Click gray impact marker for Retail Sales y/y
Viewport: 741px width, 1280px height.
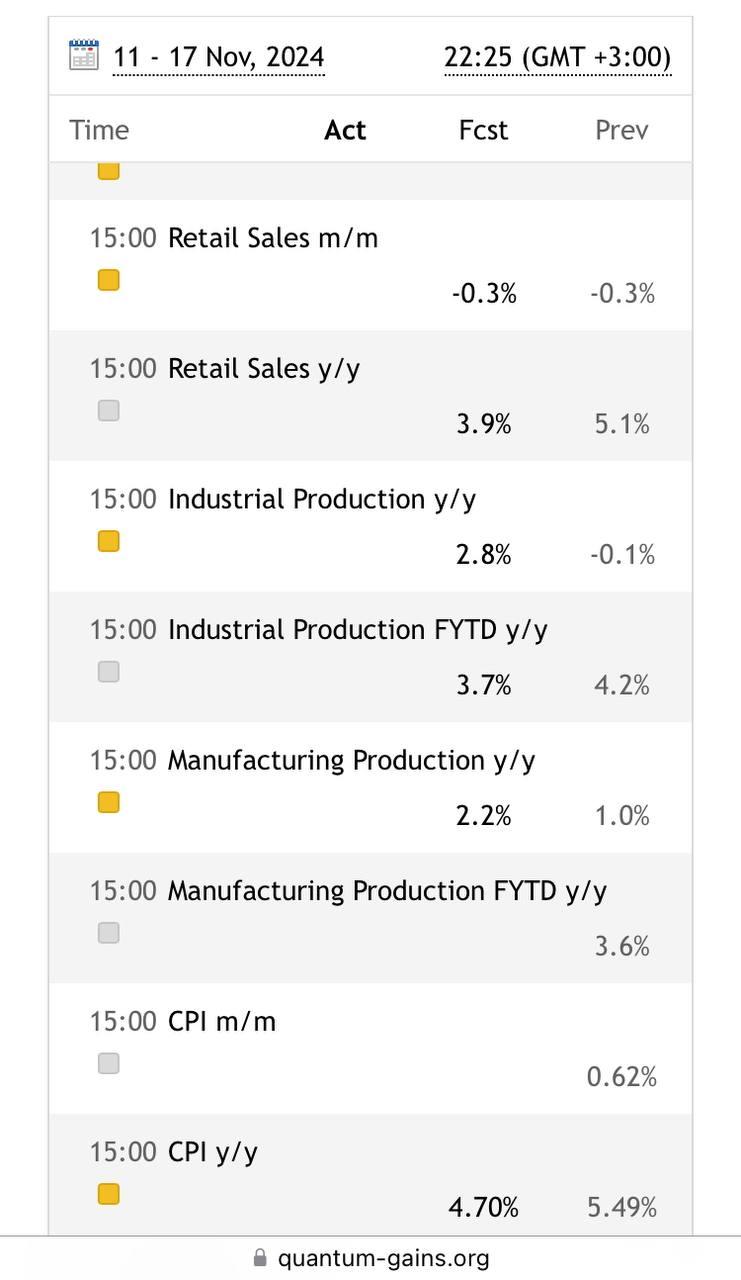[x=109, y=410]
